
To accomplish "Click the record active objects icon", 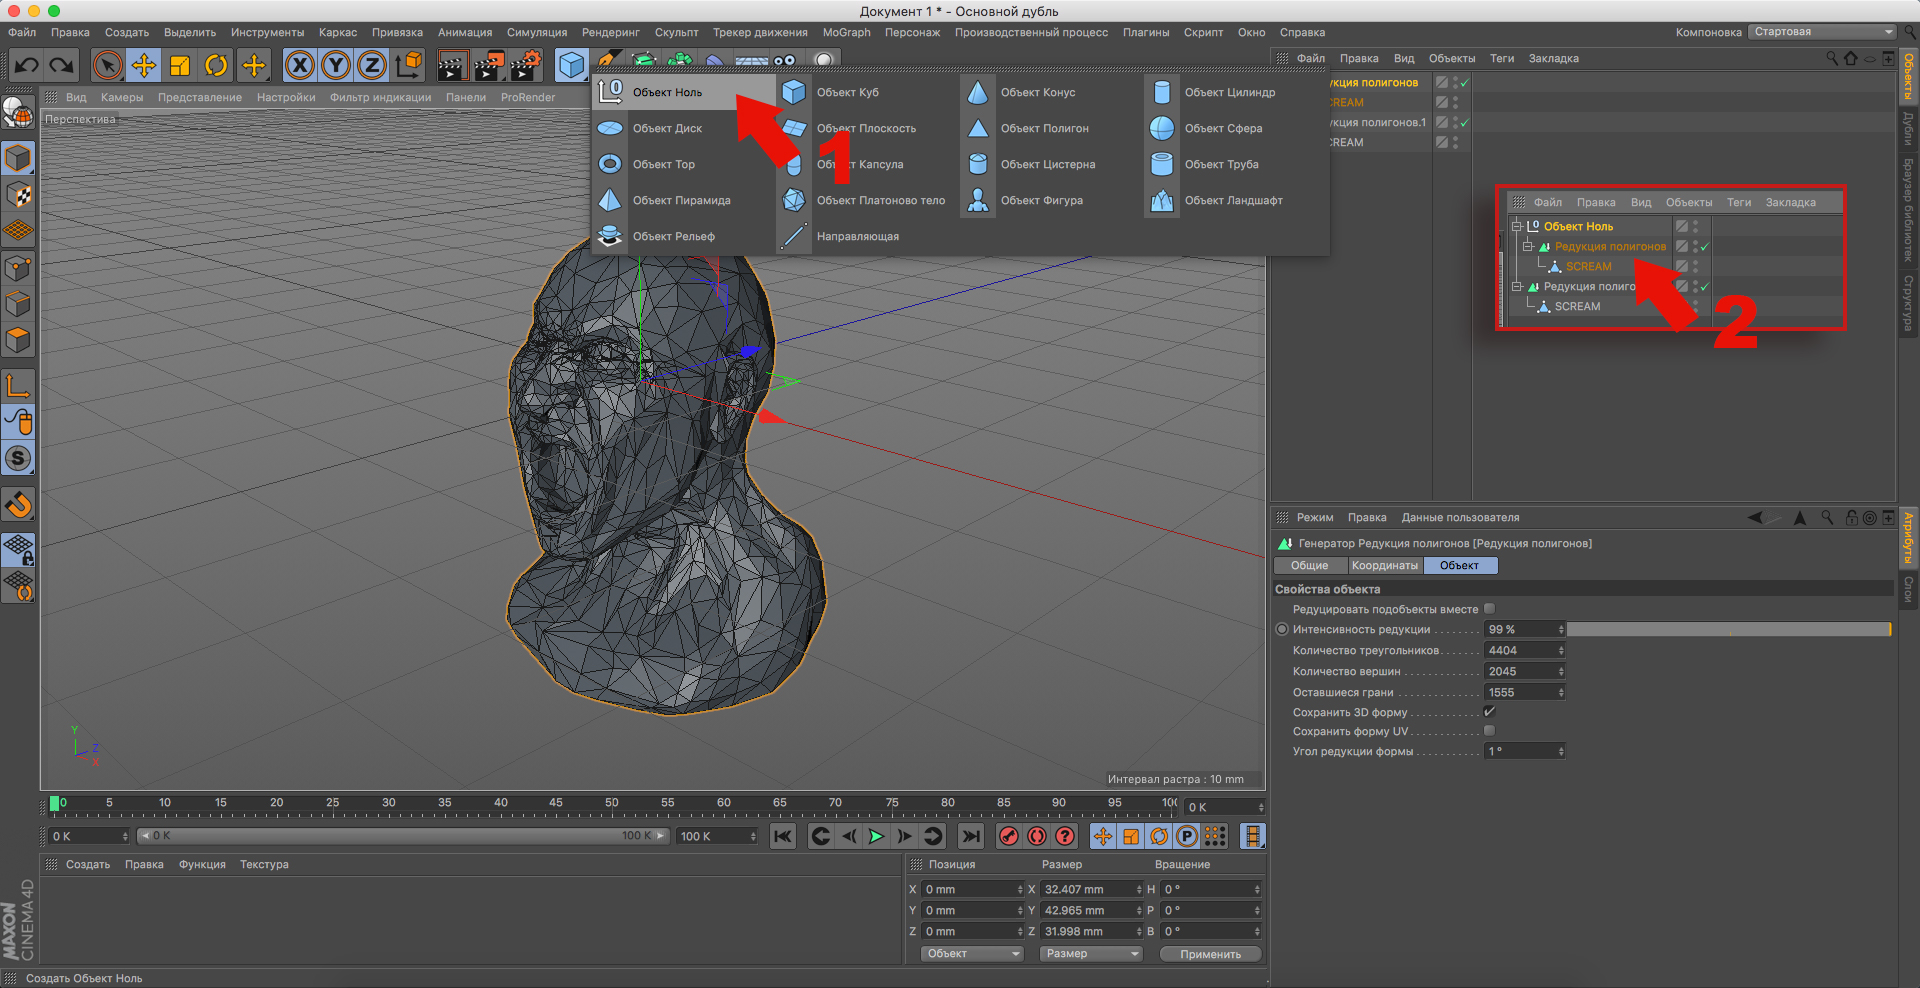I will (1009, 836).
